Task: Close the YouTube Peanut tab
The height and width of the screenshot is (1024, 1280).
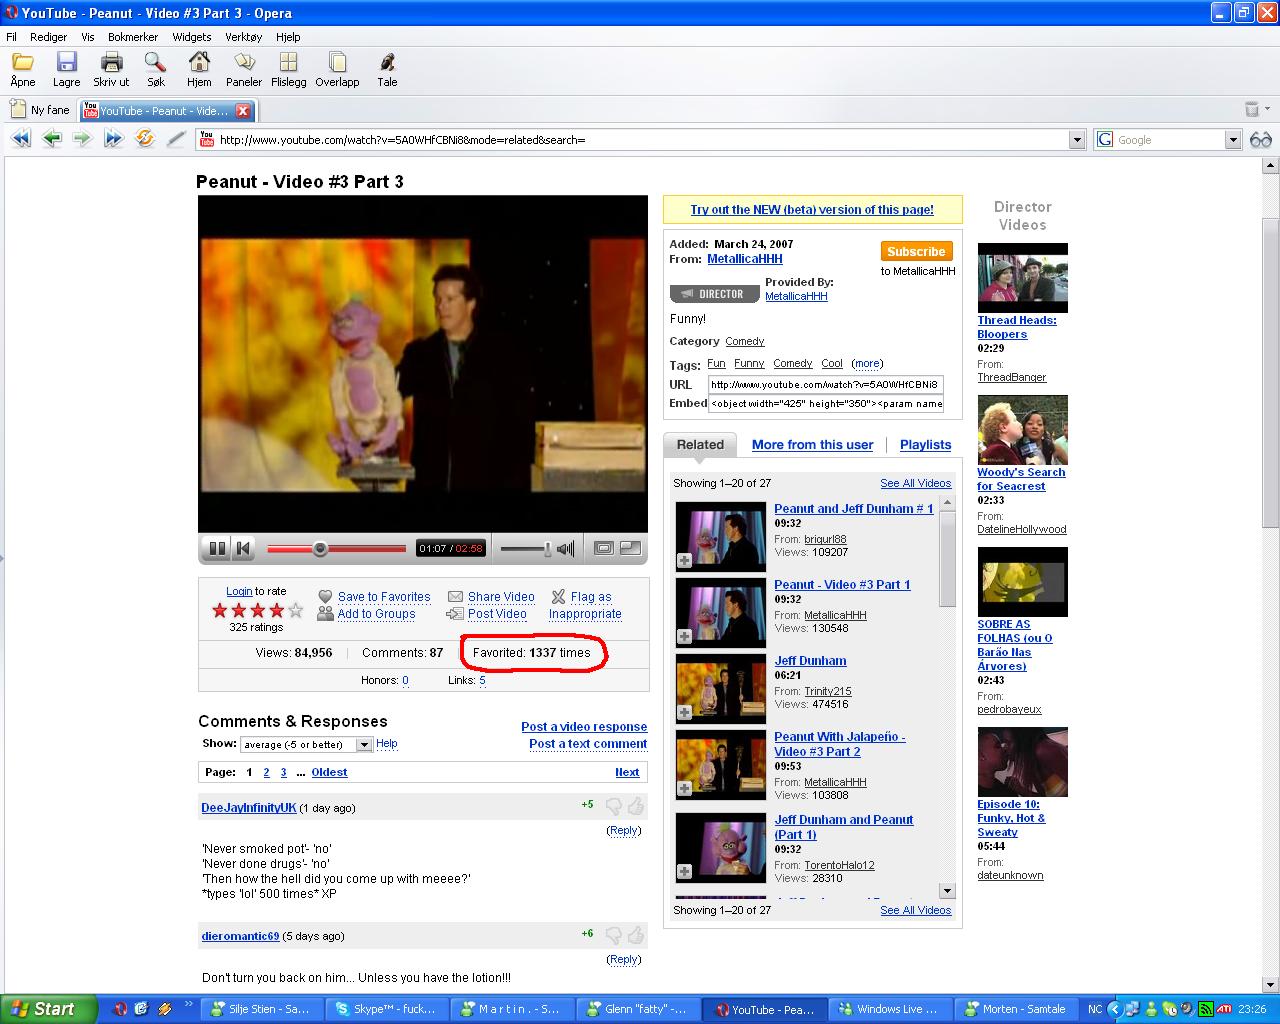Action: [x=243, y=111]
